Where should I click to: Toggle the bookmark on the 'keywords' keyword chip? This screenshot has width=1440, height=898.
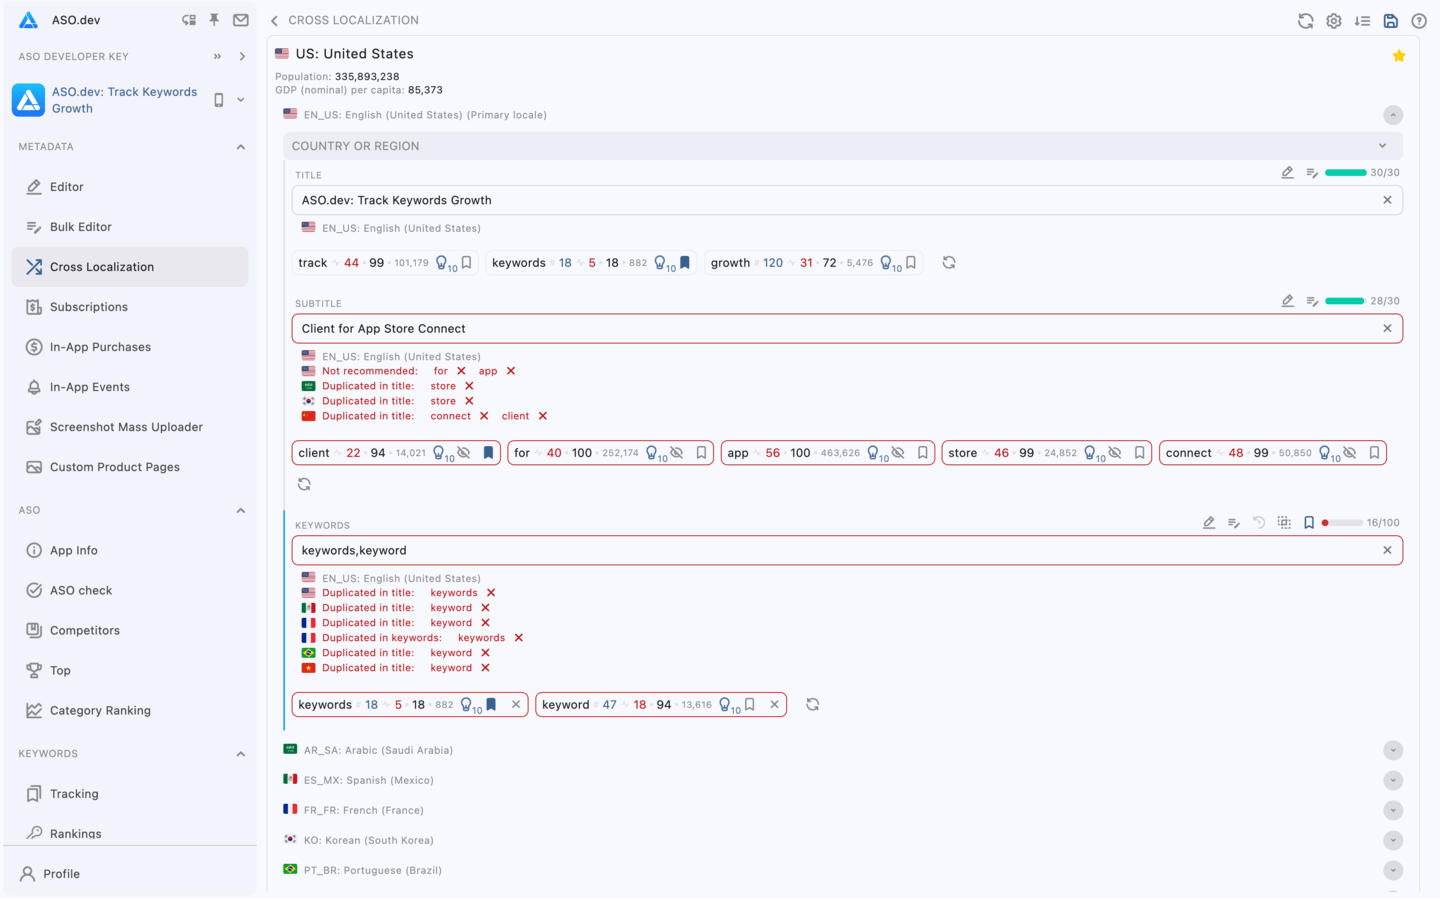pos(488,704)
